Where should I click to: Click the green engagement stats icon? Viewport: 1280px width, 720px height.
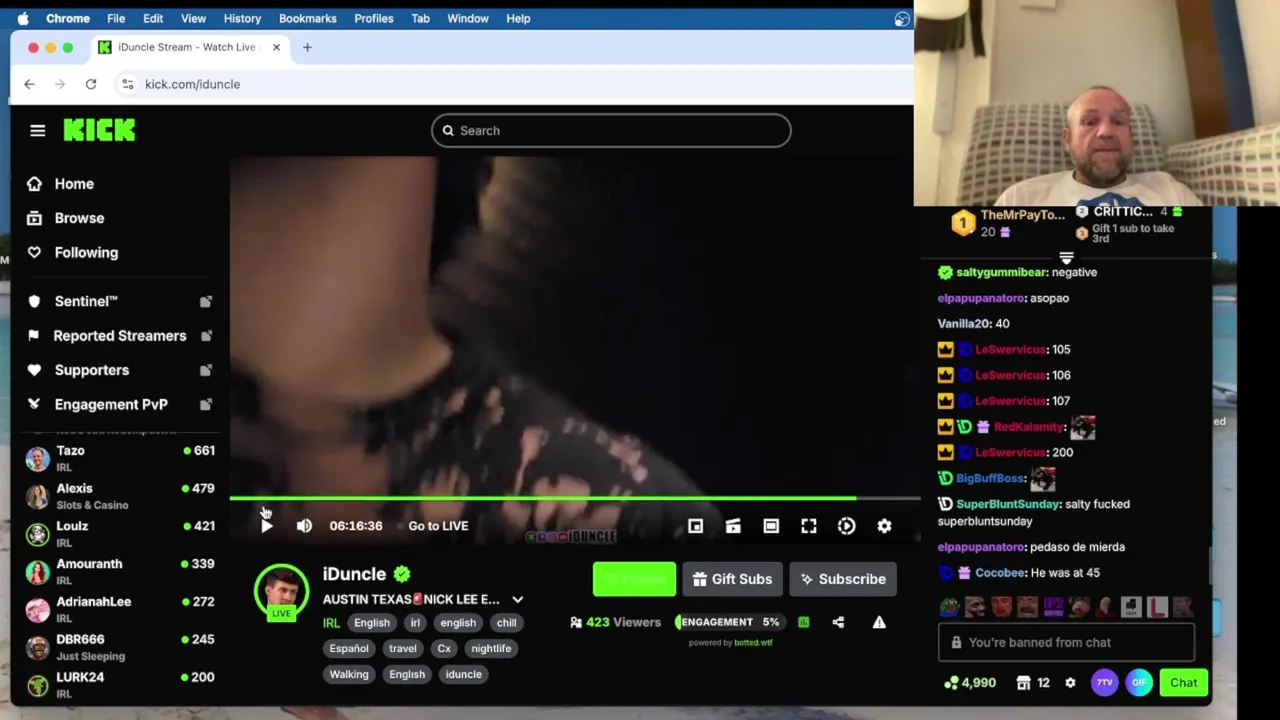coord(803,623)
